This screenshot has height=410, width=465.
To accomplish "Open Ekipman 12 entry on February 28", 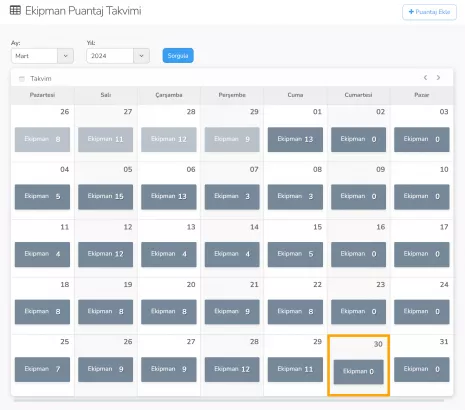I will point(169,139).
